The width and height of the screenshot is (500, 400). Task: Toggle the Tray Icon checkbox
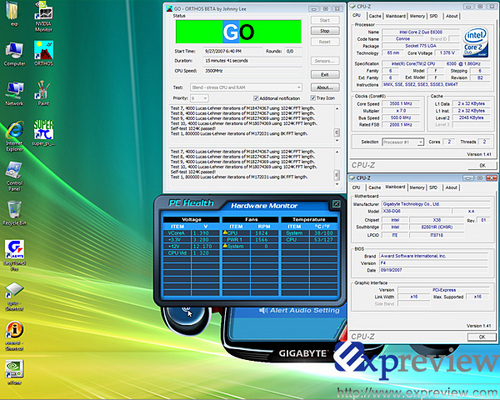[313, 98]
